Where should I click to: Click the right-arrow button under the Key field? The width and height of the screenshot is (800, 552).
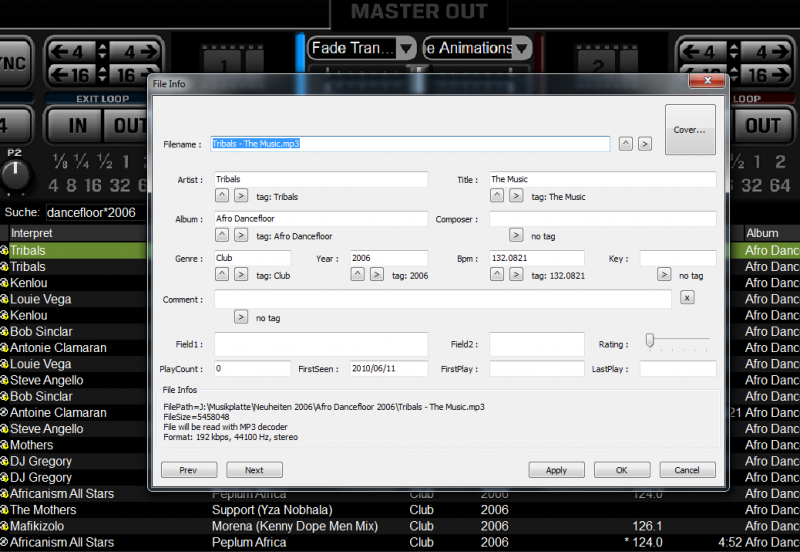(x=664, y=275)
